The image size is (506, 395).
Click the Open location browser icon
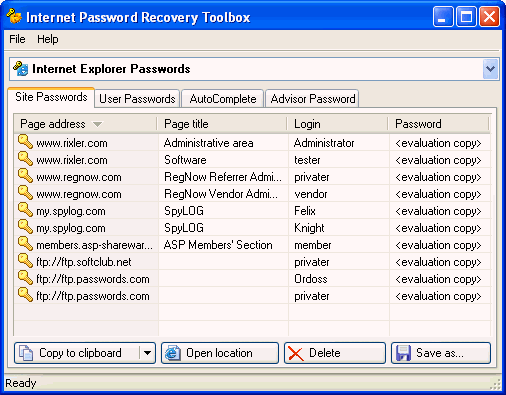coord(173,353)
